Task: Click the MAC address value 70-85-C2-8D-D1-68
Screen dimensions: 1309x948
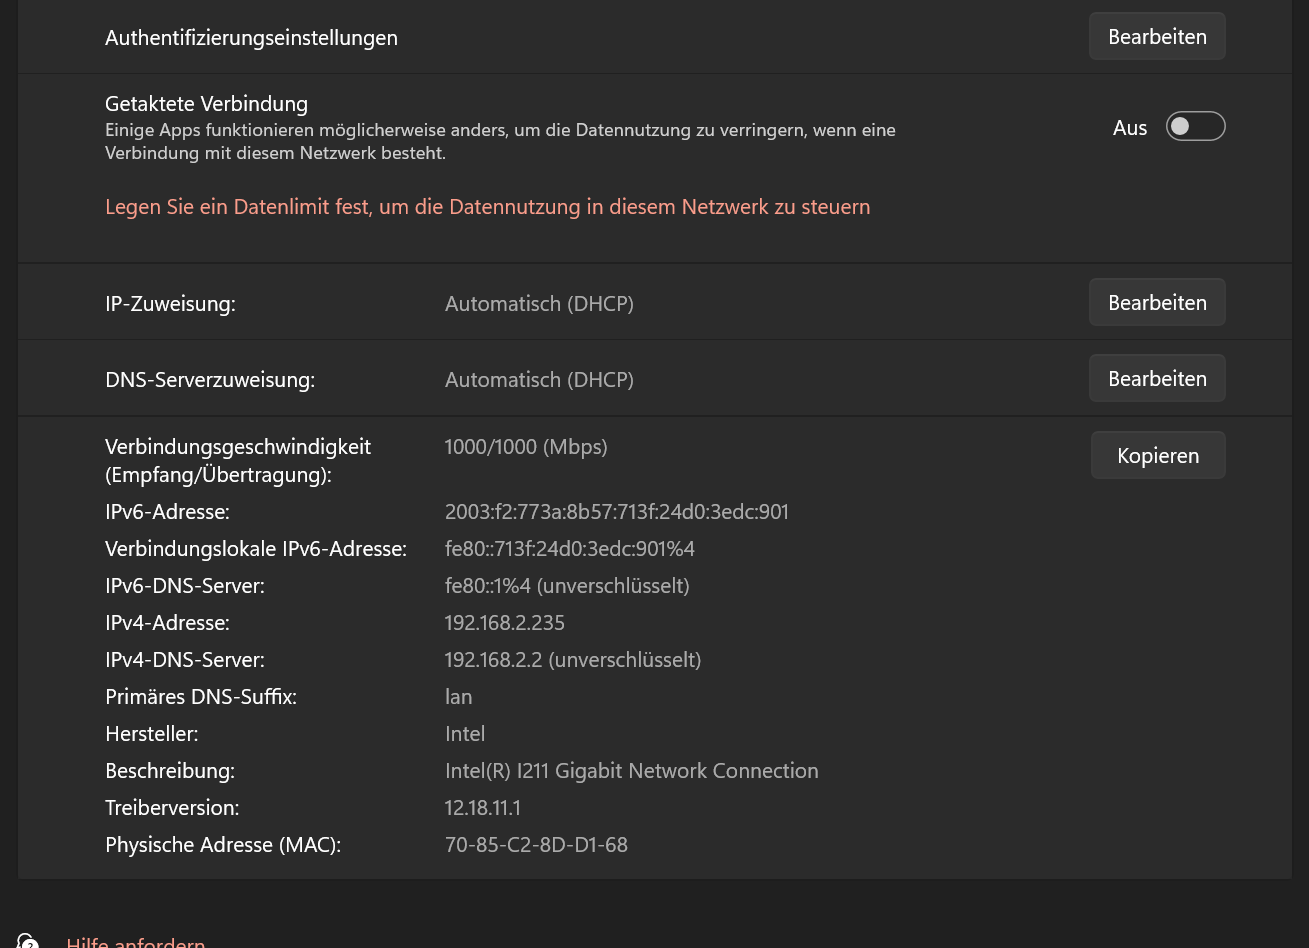Action: [536, 845]
